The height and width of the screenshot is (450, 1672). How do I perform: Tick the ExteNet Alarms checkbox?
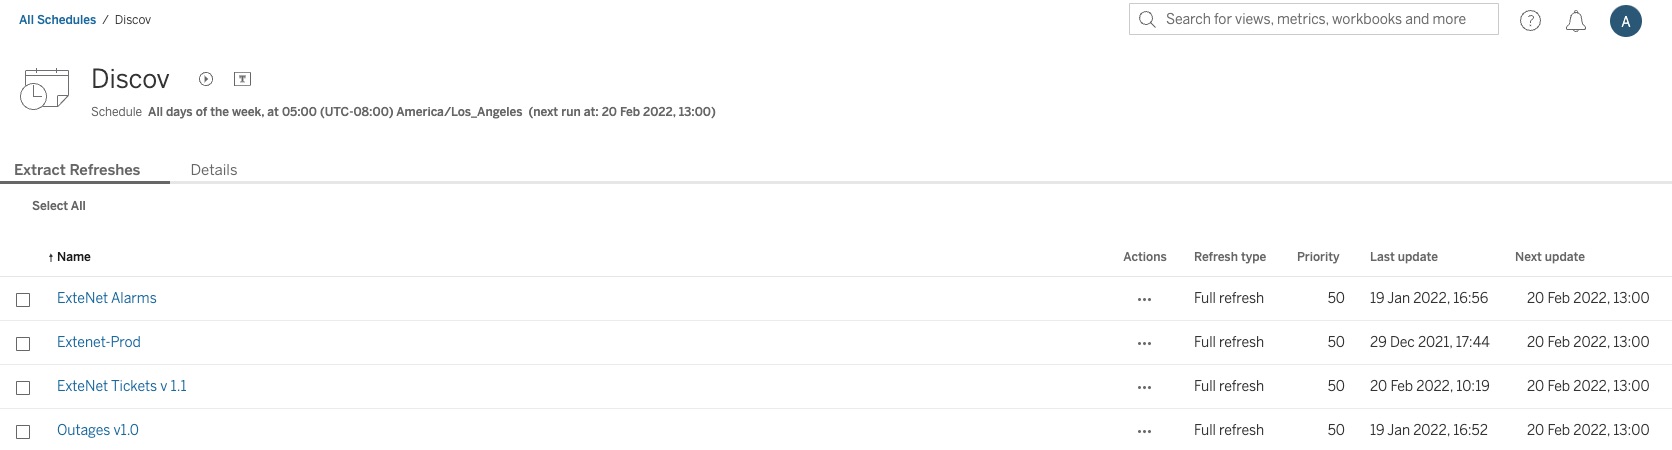tap(23, 300)
